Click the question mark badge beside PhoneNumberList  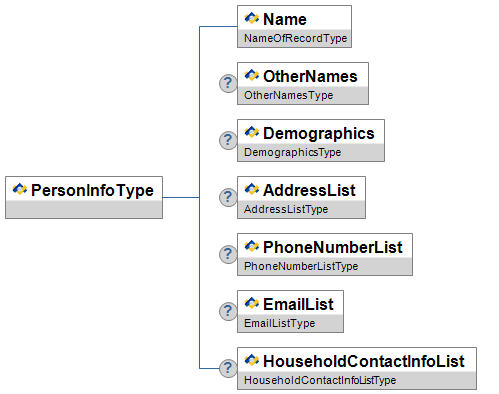pos(228,254)
